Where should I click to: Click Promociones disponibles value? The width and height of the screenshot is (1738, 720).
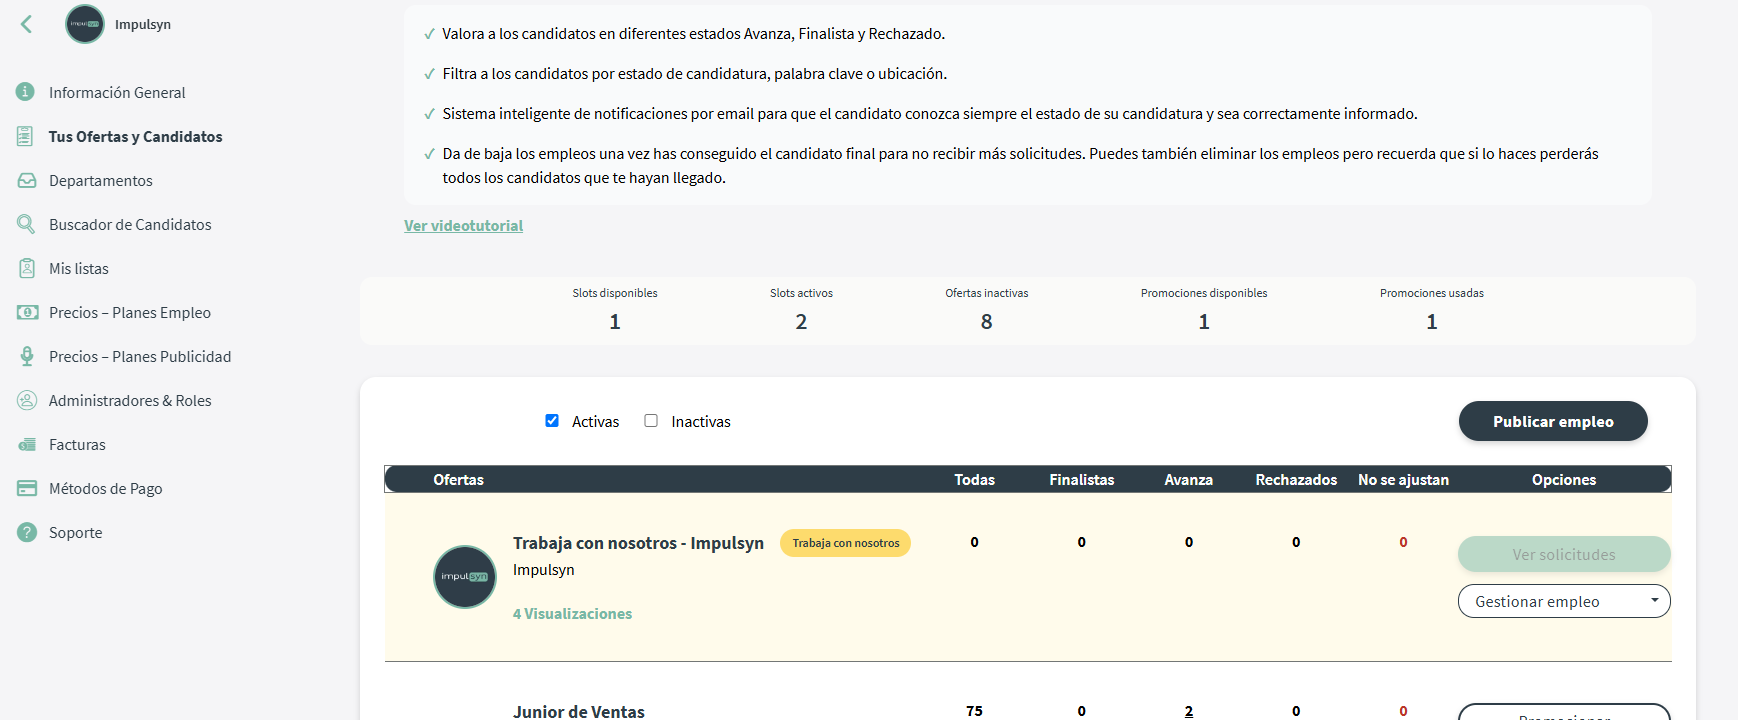pos(1204,322)
